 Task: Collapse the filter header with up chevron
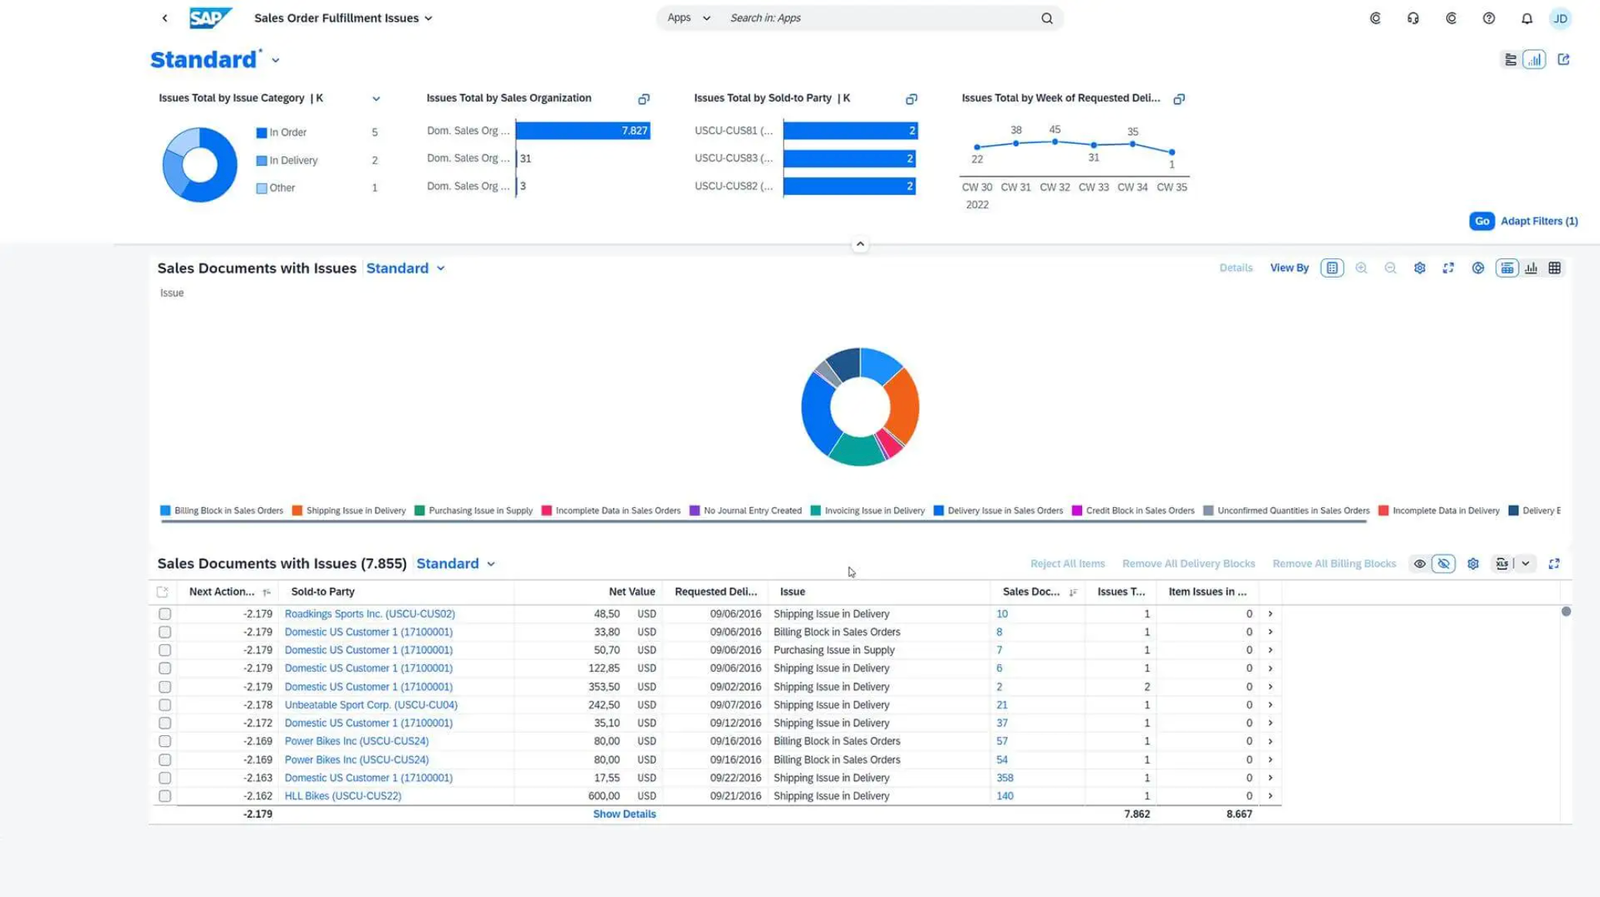[x=860, y=244]
